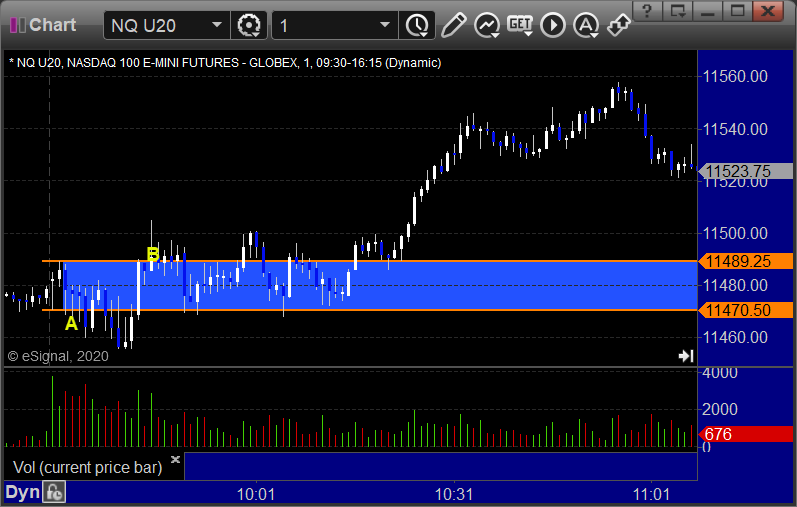
Task: Click the 11470.50 orange price marker
Action: 746,310
